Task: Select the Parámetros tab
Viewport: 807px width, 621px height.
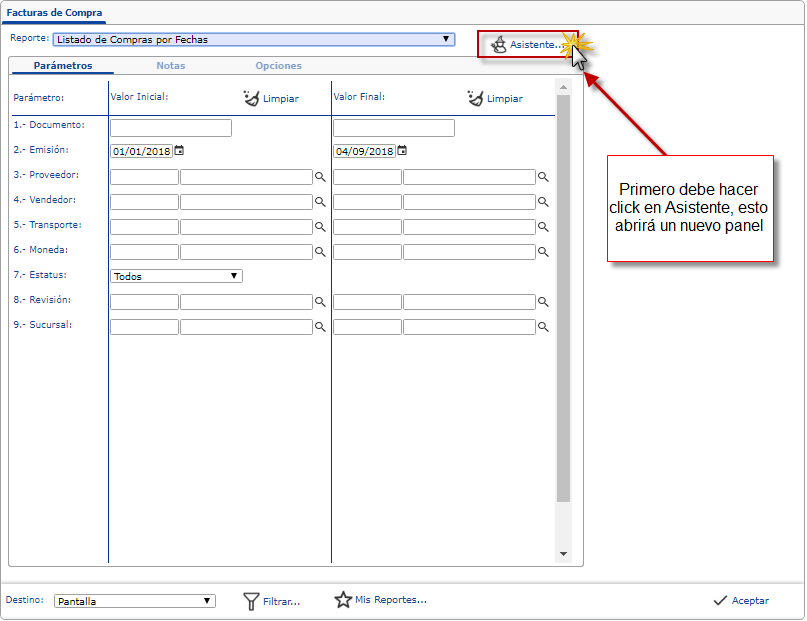Action: (62, 66)
